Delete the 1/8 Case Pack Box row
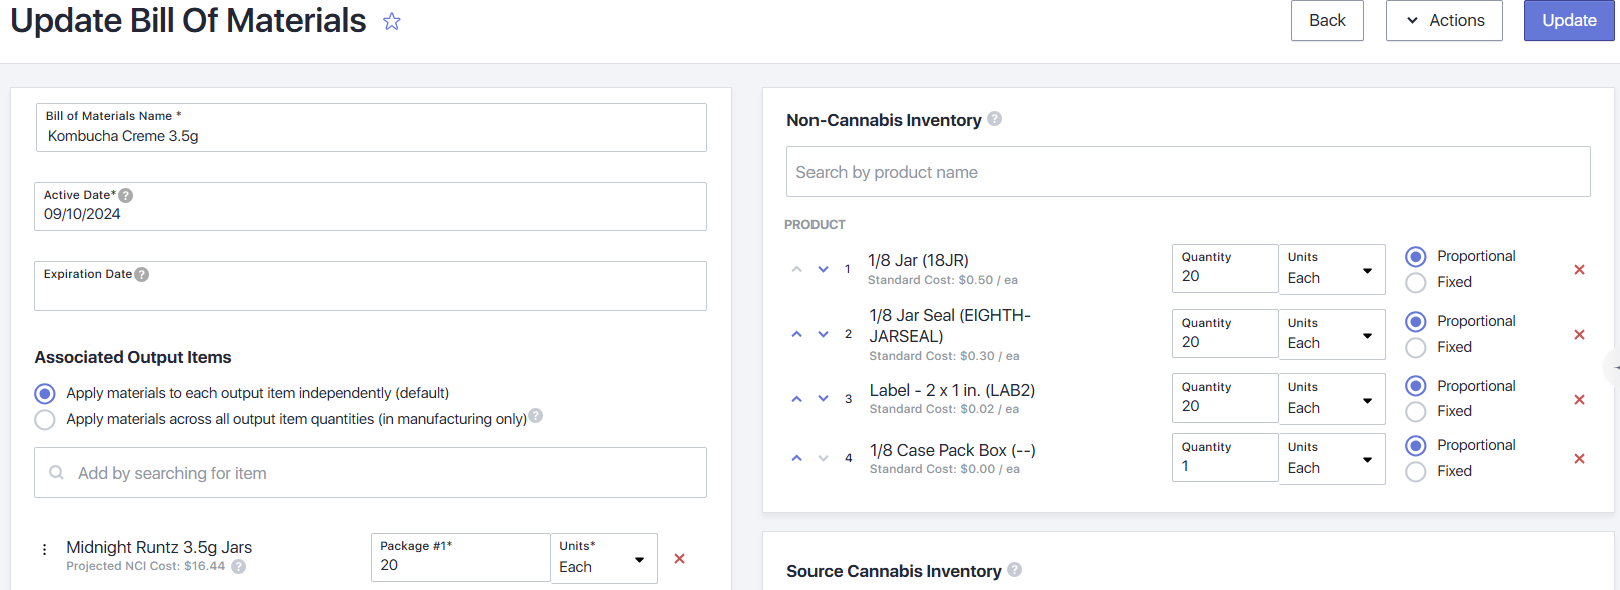 click(1579, 459)
